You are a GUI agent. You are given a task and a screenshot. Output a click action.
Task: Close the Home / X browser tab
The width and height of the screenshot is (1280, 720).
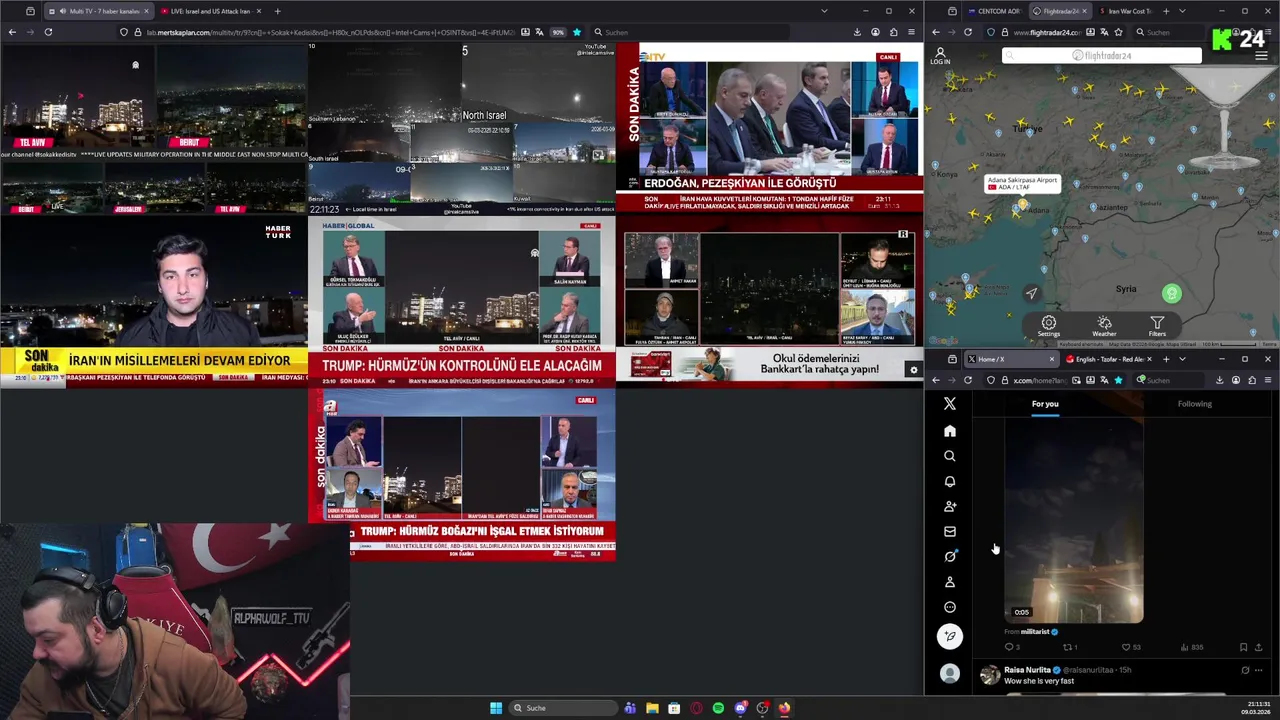pos(1051,359)
